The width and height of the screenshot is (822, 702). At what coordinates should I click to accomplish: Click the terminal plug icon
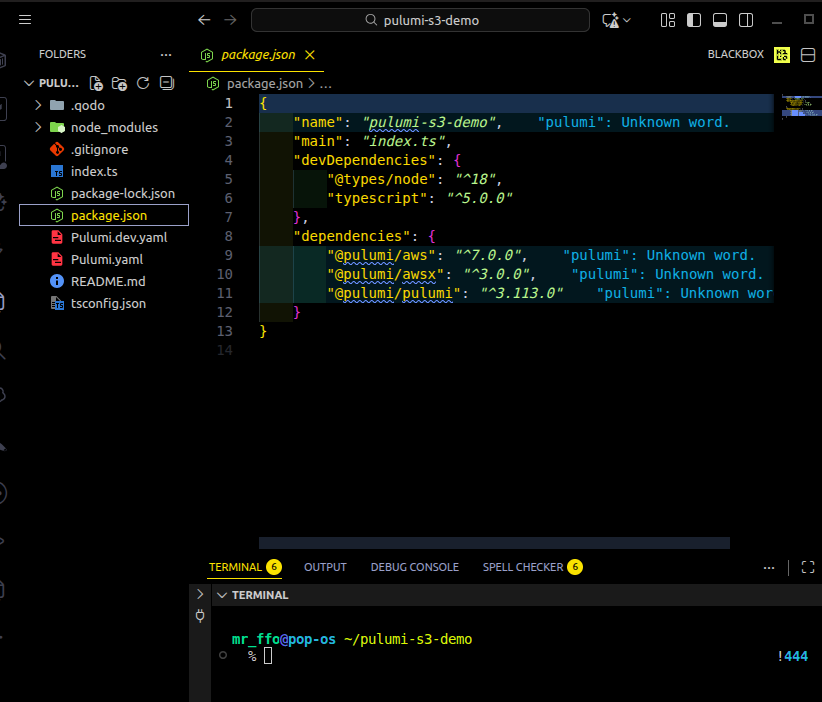200,615
